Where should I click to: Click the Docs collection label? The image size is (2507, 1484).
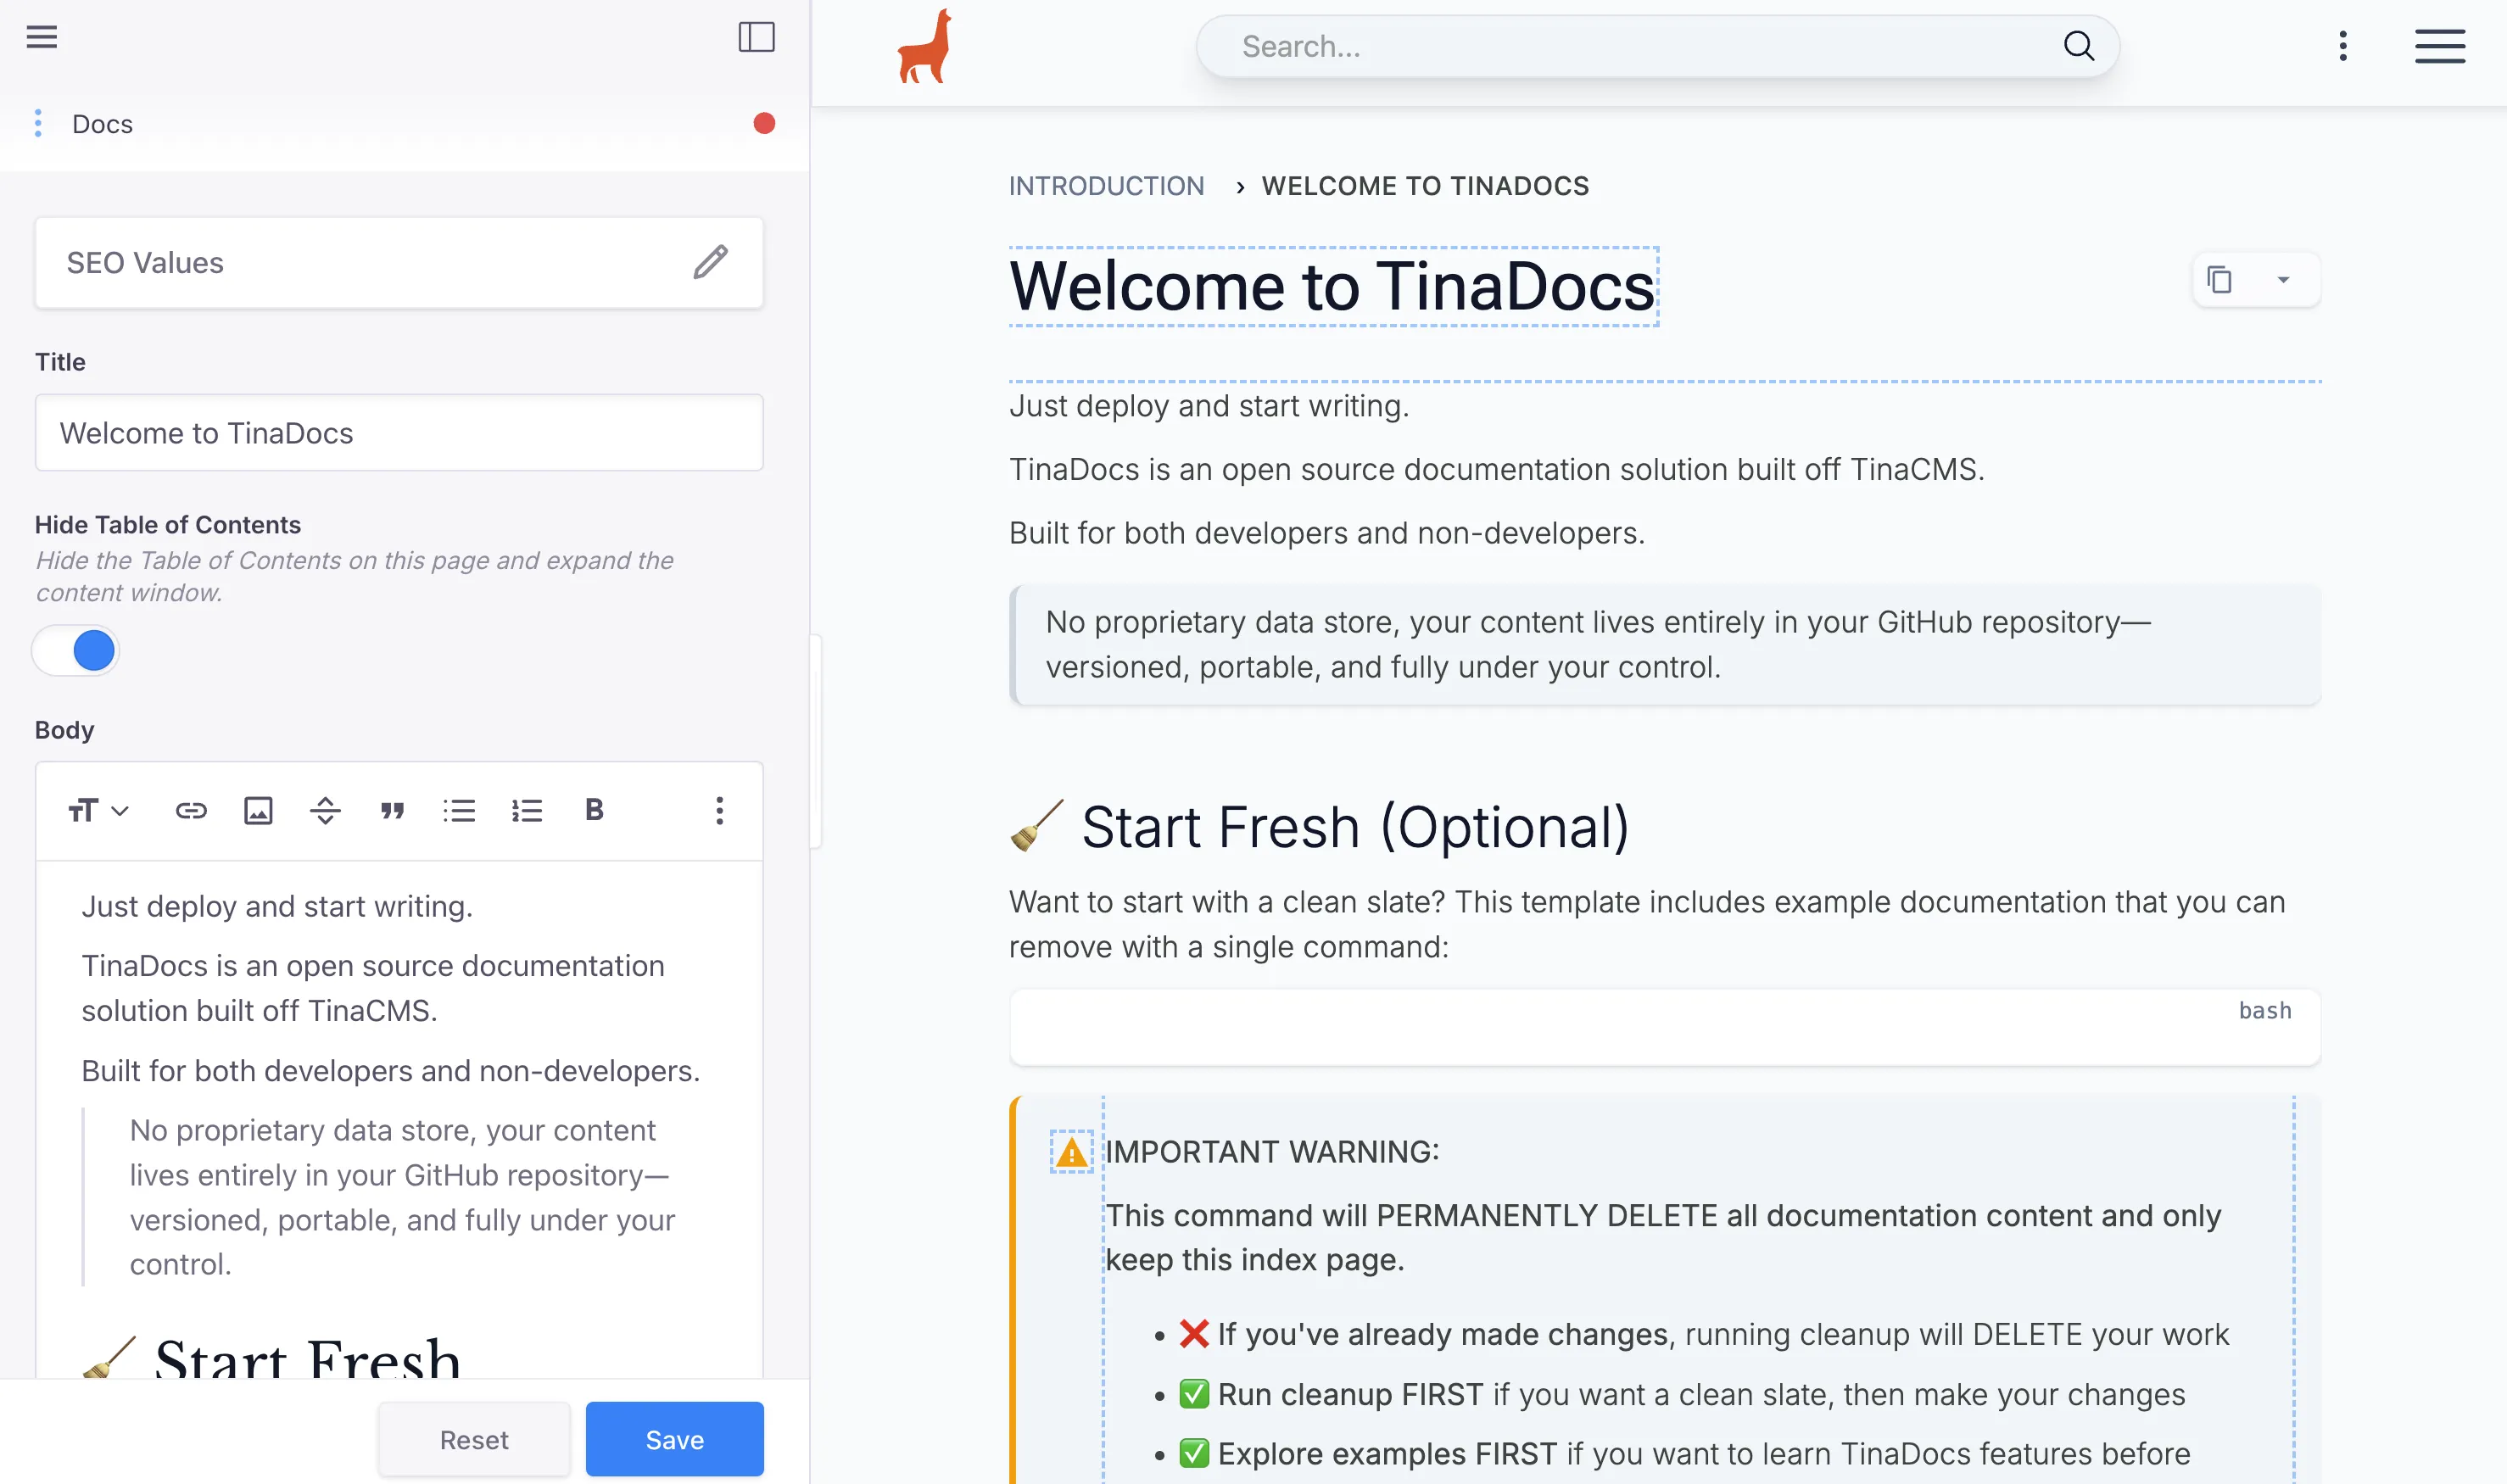pos(102,124)
